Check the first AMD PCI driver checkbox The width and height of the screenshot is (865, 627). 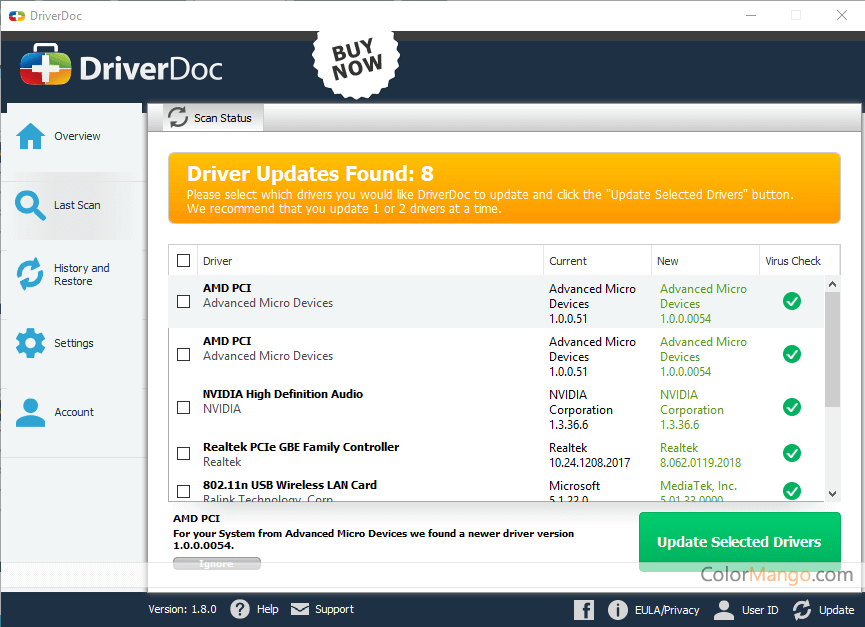pyautogui.click(x=183, y=301)
